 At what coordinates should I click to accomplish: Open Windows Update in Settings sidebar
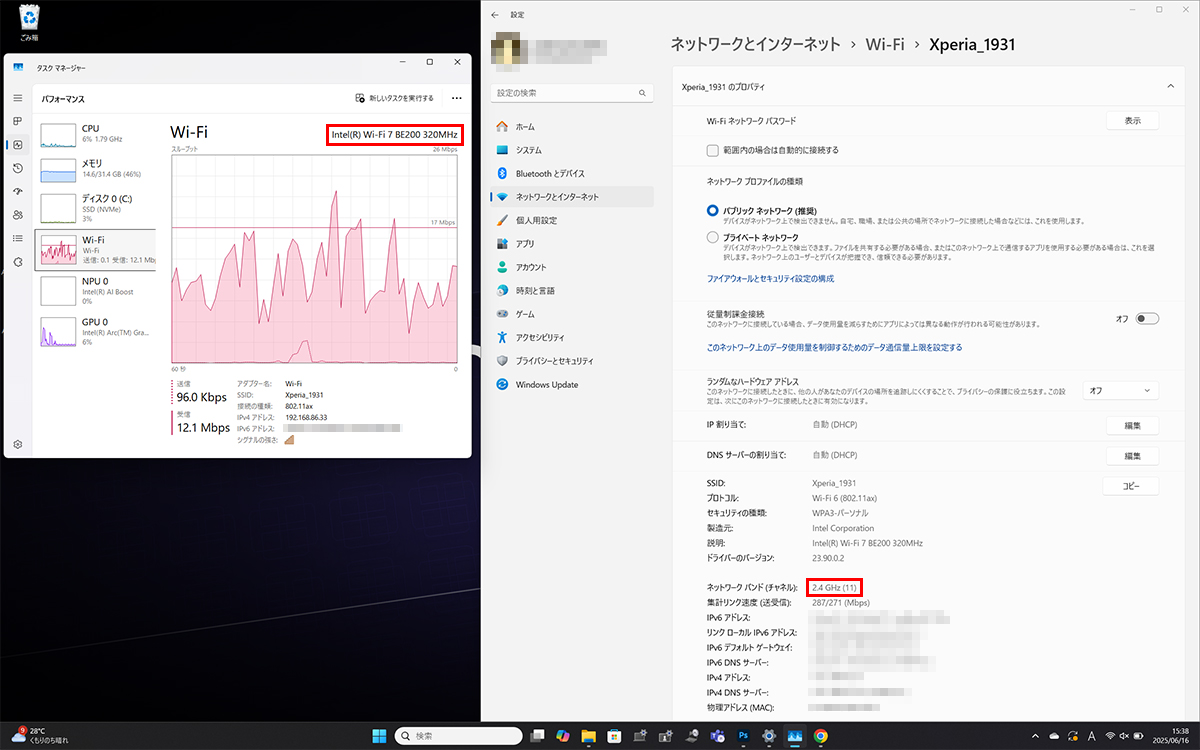click(572, 385)
